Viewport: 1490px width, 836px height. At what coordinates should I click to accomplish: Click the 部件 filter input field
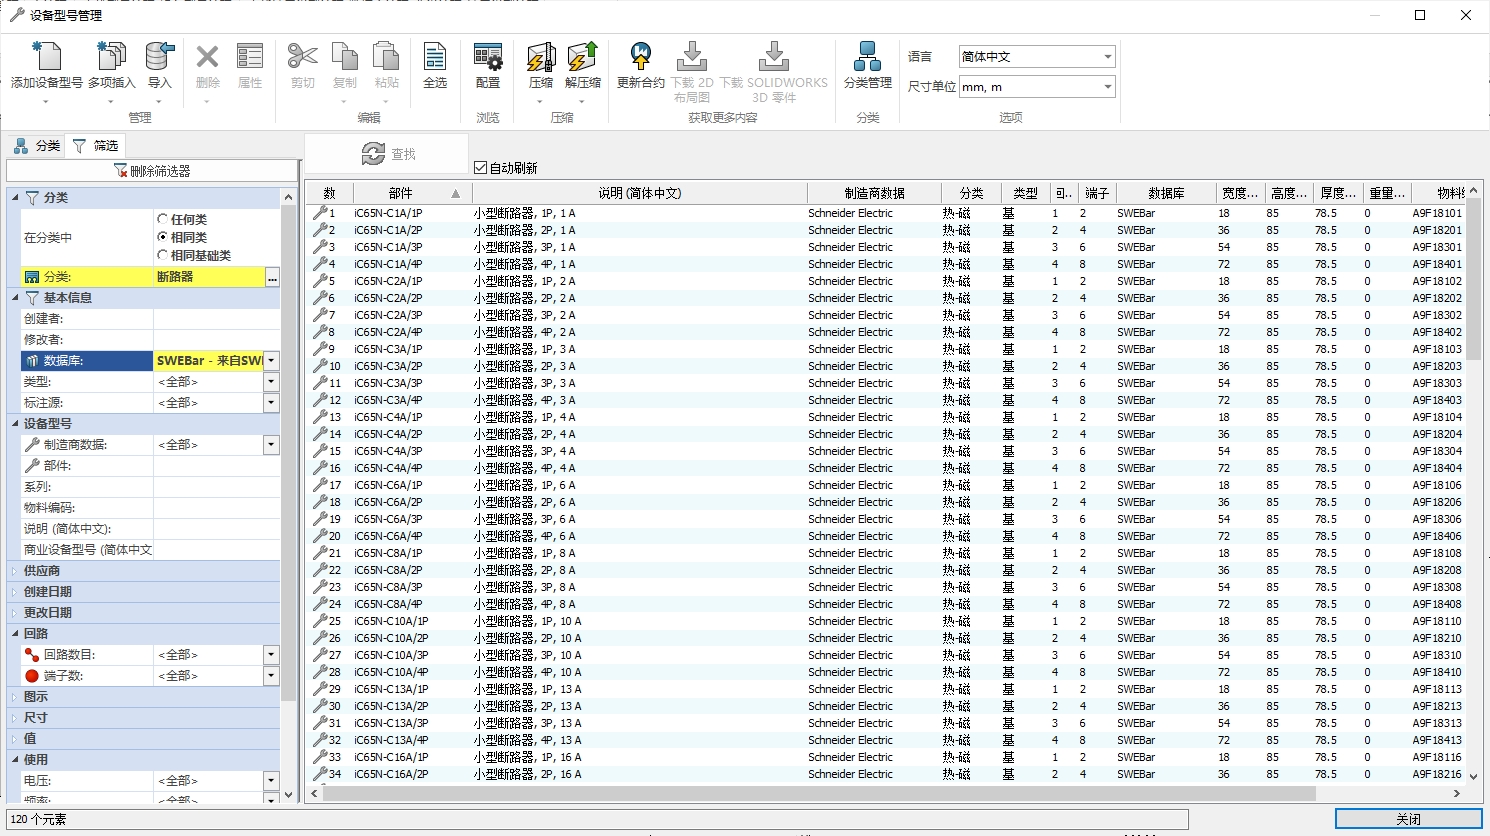tap(216, 466)
